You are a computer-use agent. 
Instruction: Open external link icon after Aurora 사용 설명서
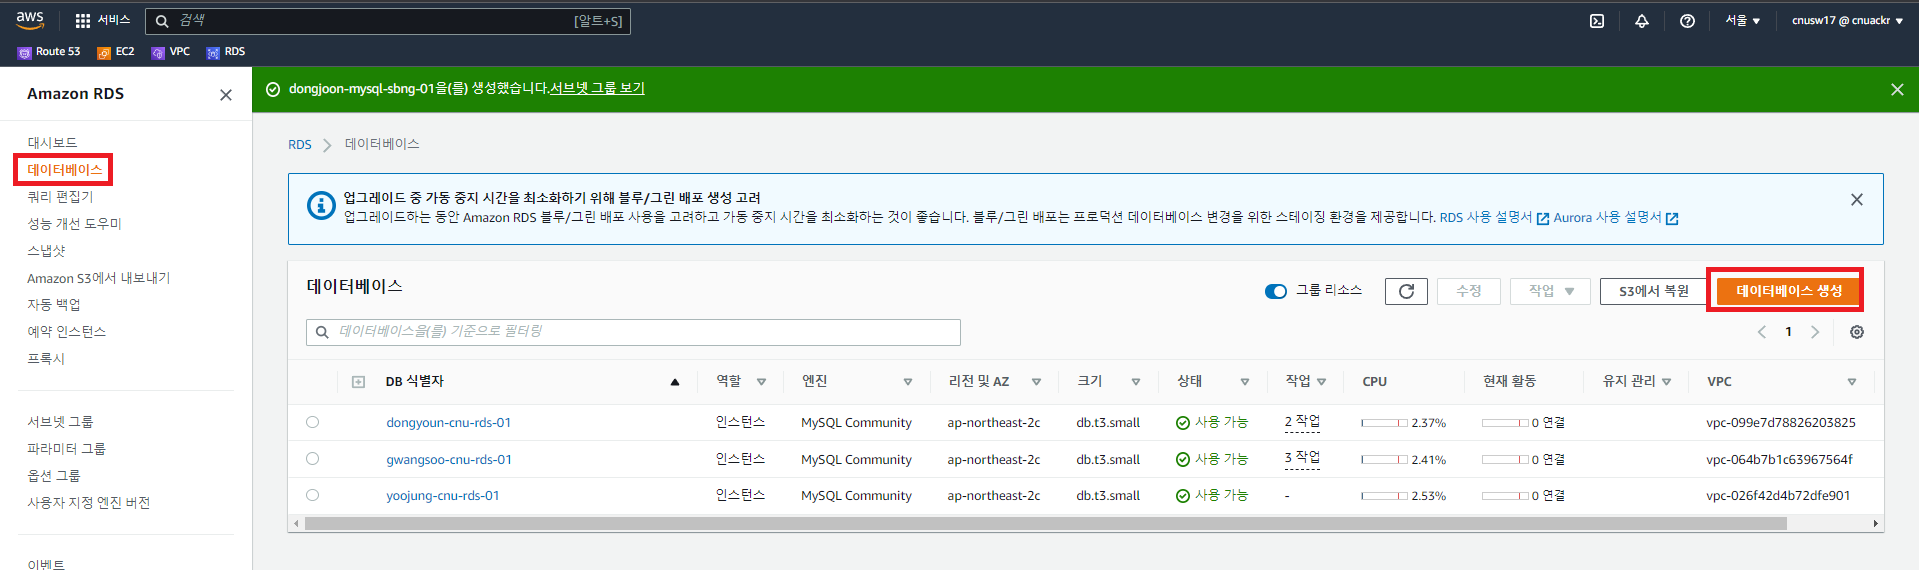[x=1672, y=218]
